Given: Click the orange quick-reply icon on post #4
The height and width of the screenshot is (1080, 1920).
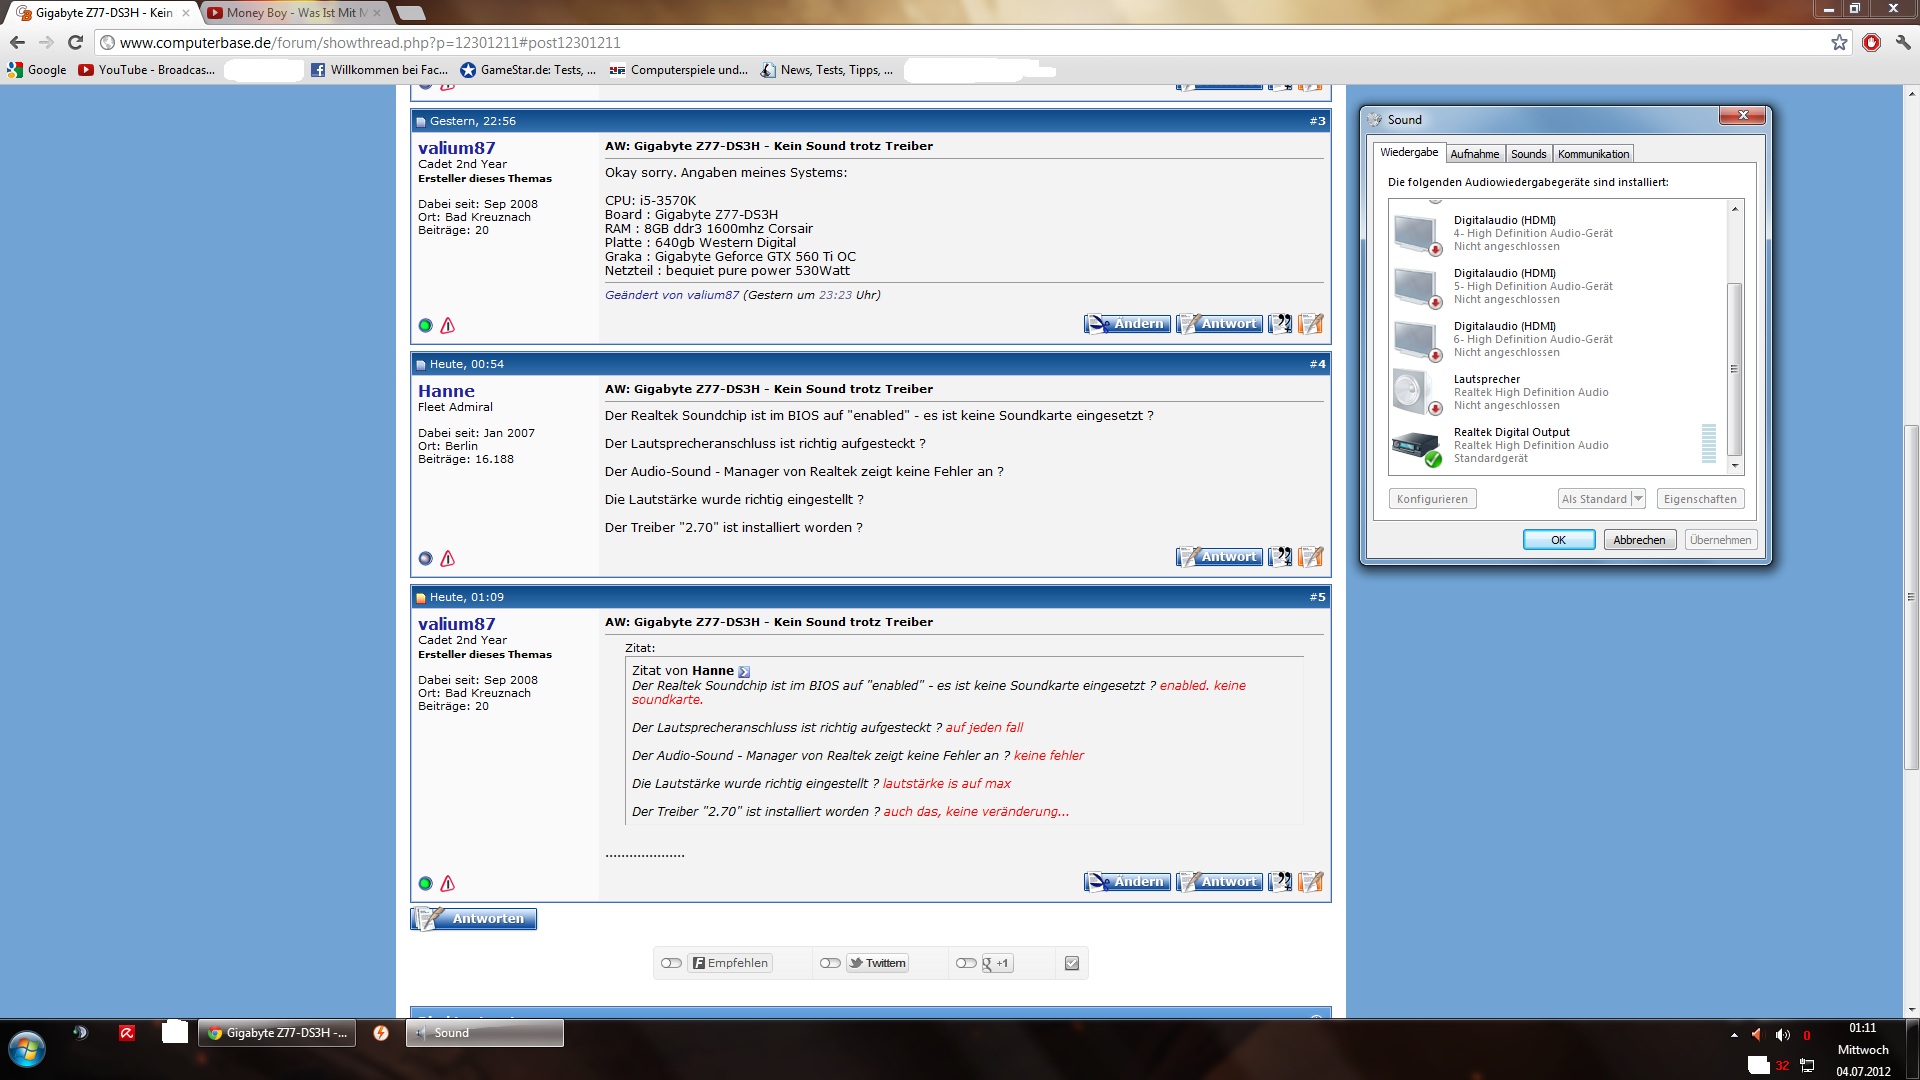Looking at the screenshot, I should pos(1310,557).
